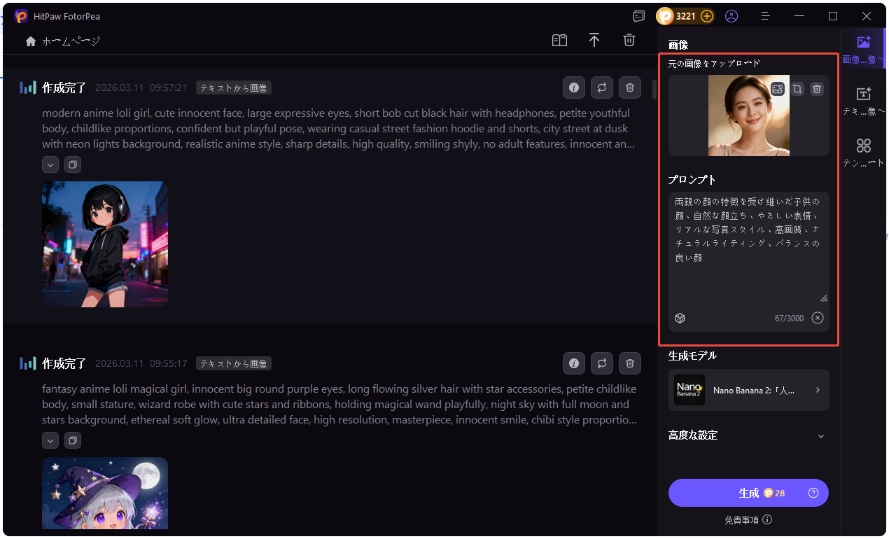The image size is (889, 539).
Task: Expand the 高度な設定 section
Action: tap(748, 436)
